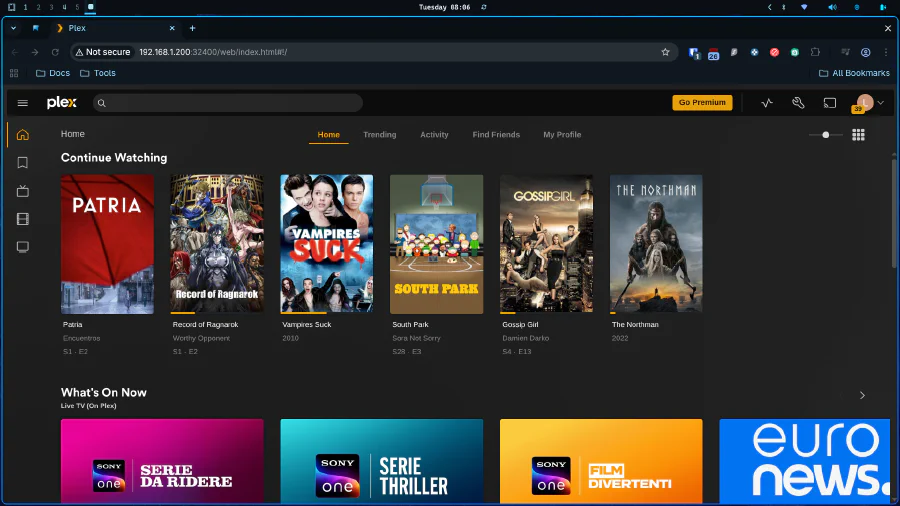The height and width of the screenshot is (506, 900).
Task: Click into the Plex search field
Action: [x=228, y=103]
